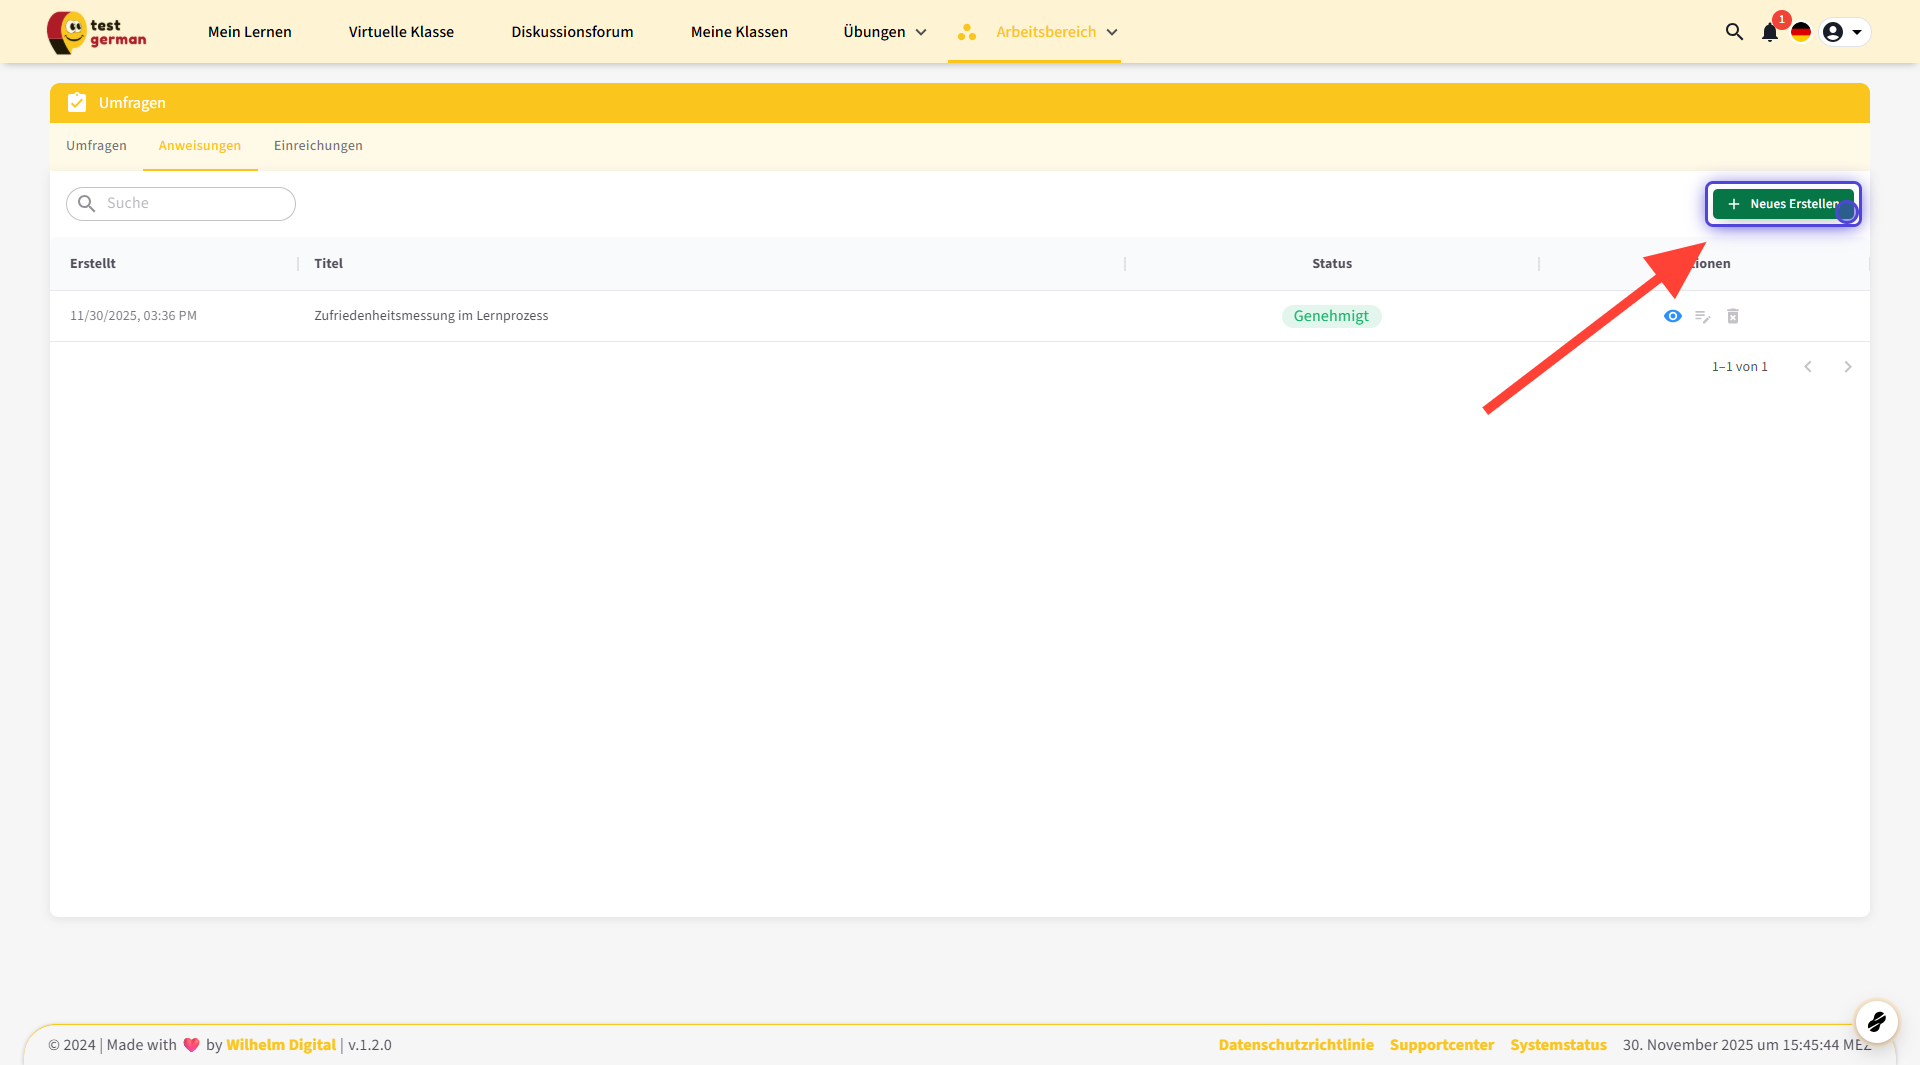
Task: Delete the Zufriedenheitsmessung entry
Action: [1733, 316]
